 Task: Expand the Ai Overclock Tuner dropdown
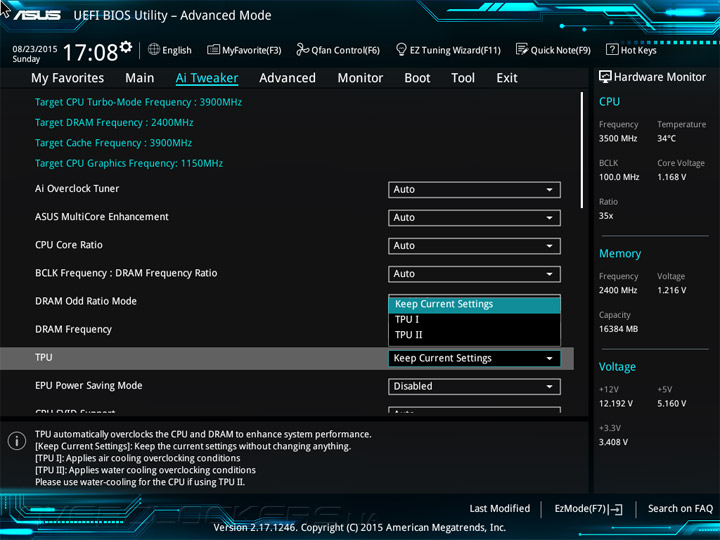(x=474, y=190)
